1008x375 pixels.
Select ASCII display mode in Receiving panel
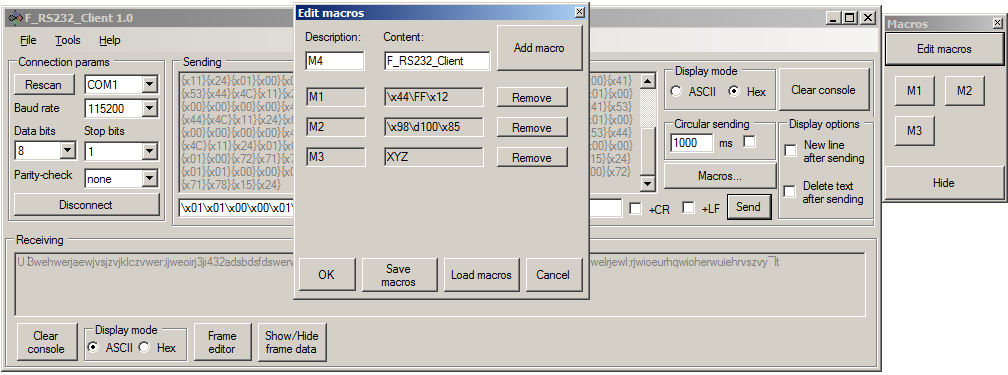[94, 347]
